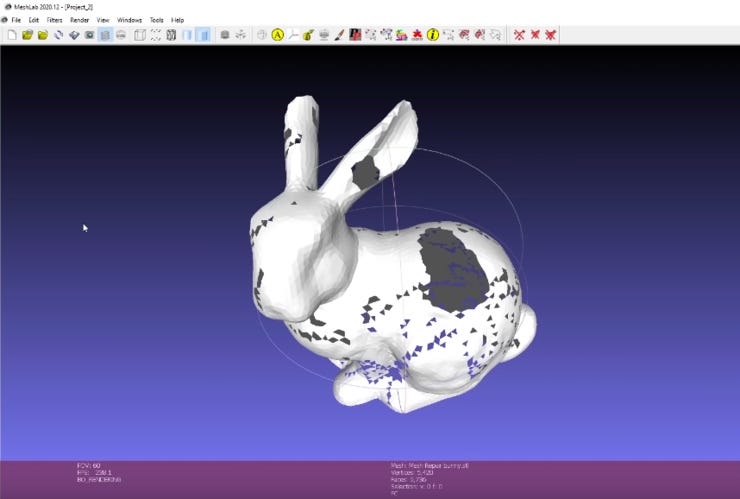Open the Help menu
This screenshot has width=740, height=499.
tap(177, 20)
